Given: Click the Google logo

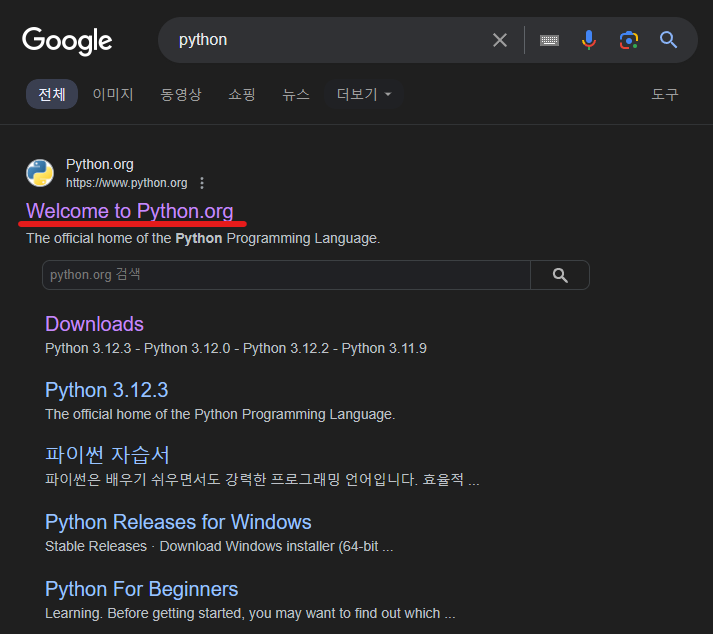Looking at the screenshot, I should (x=67, y=41).
